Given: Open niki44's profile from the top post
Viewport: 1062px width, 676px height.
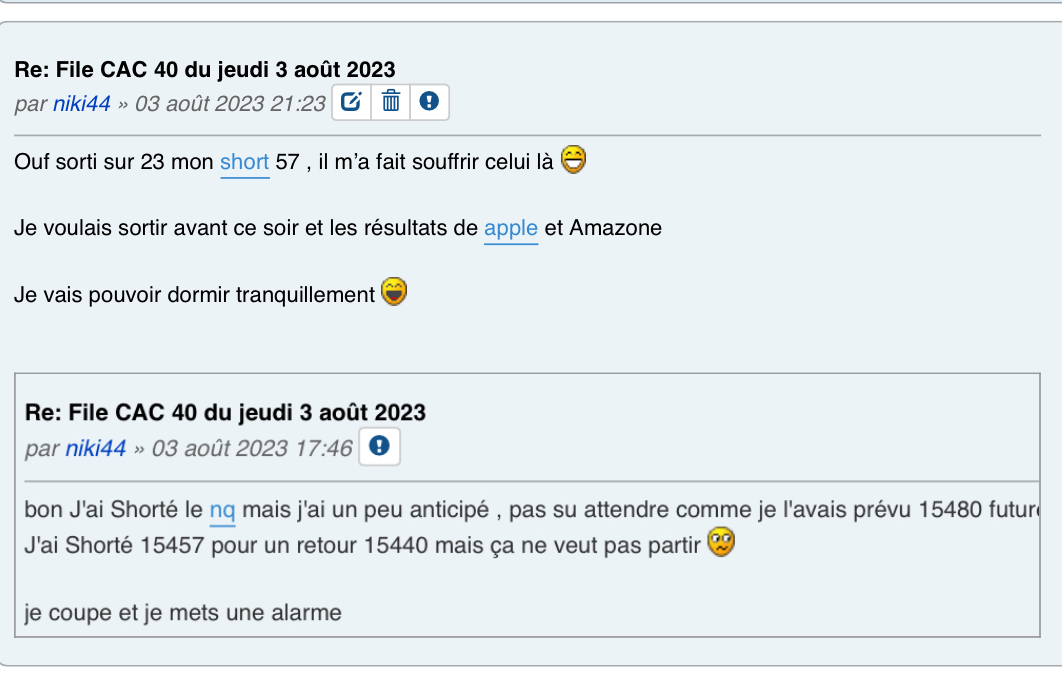Looking at the screenshot, I should tap(82, 104).
